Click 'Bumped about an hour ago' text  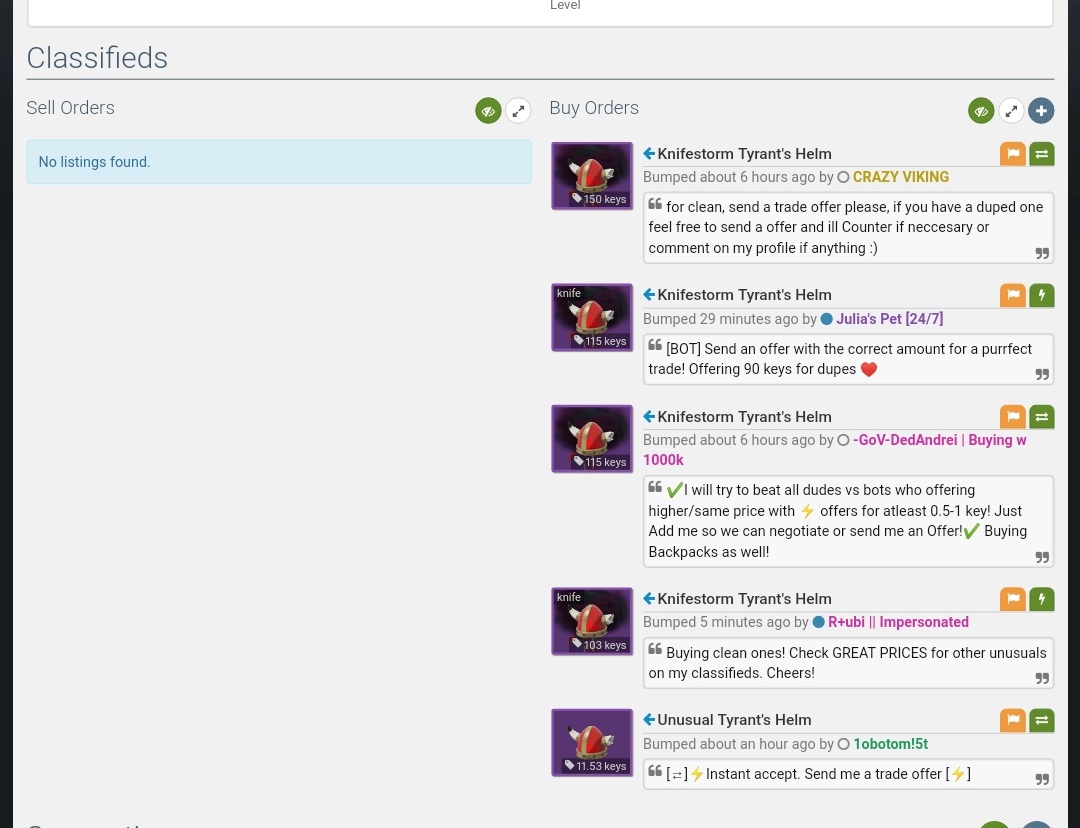[729, 744]
